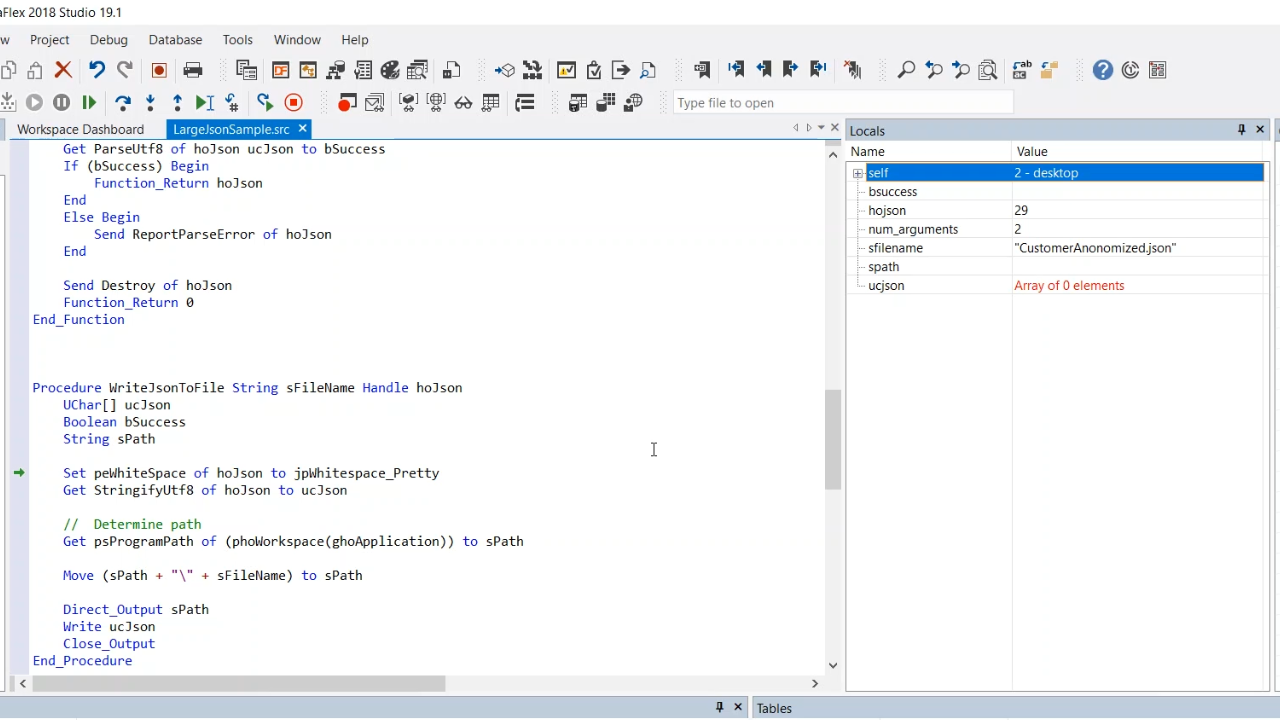Click the Print icon in the toolbar
This screenshot has width=1280, height=720.
193,70
